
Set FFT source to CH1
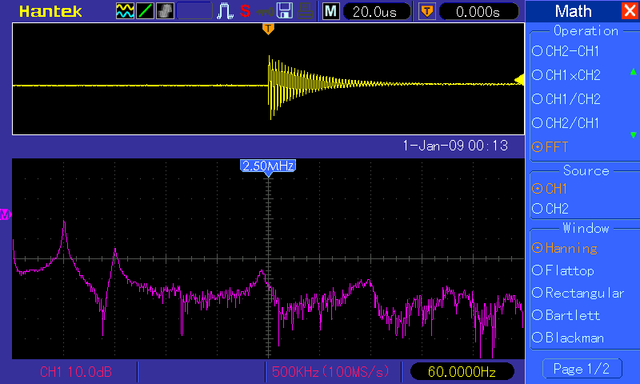pos(550,189)
